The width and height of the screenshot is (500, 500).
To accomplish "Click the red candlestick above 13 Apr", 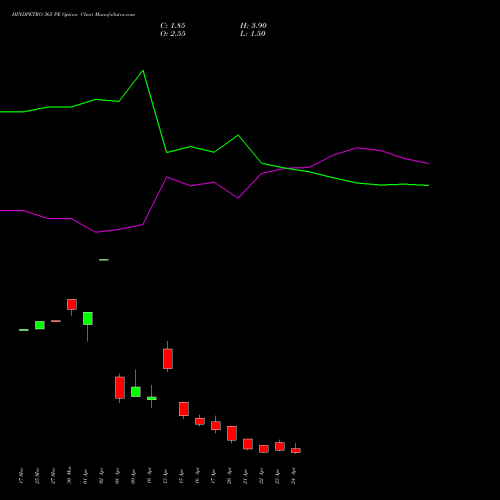I will coord(168,359).
